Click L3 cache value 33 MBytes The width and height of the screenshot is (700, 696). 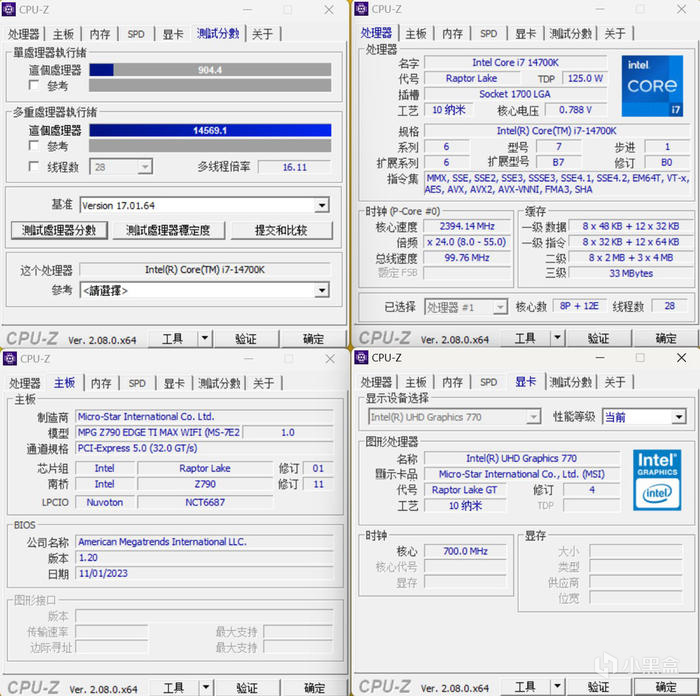631,273
